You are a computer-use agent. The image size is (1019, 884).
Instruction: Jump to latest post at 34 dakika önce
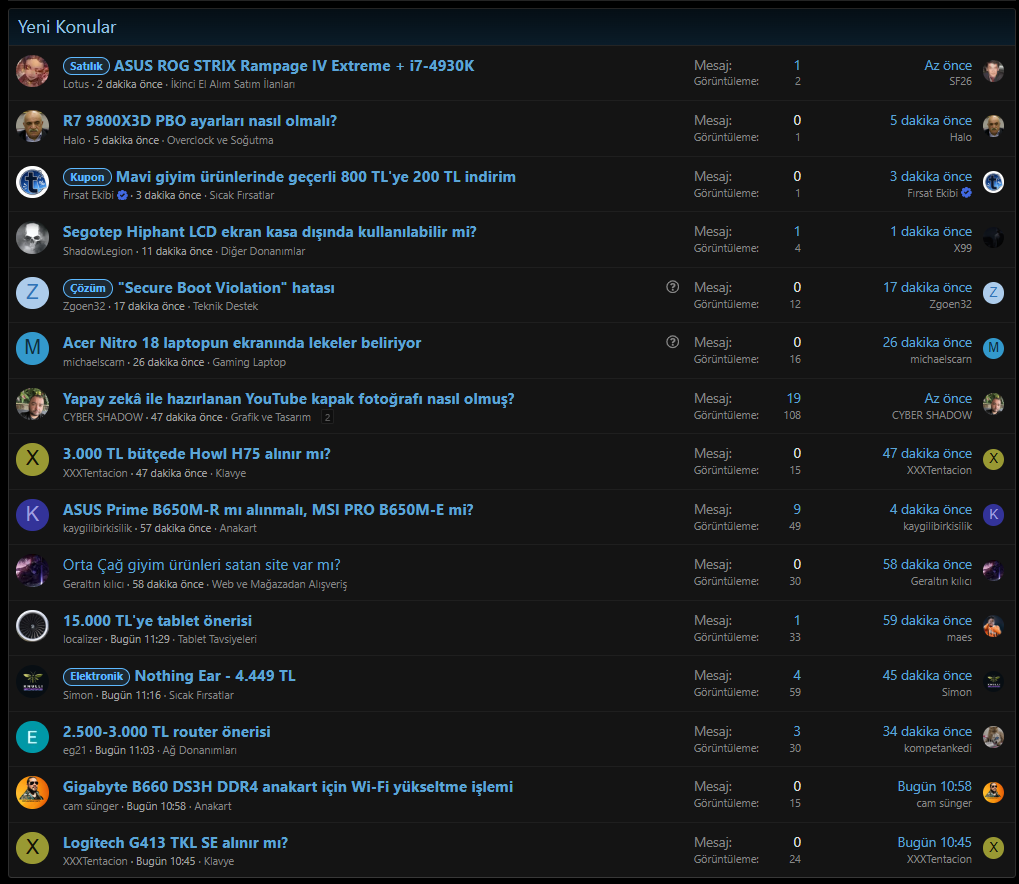tap(927, 732)
